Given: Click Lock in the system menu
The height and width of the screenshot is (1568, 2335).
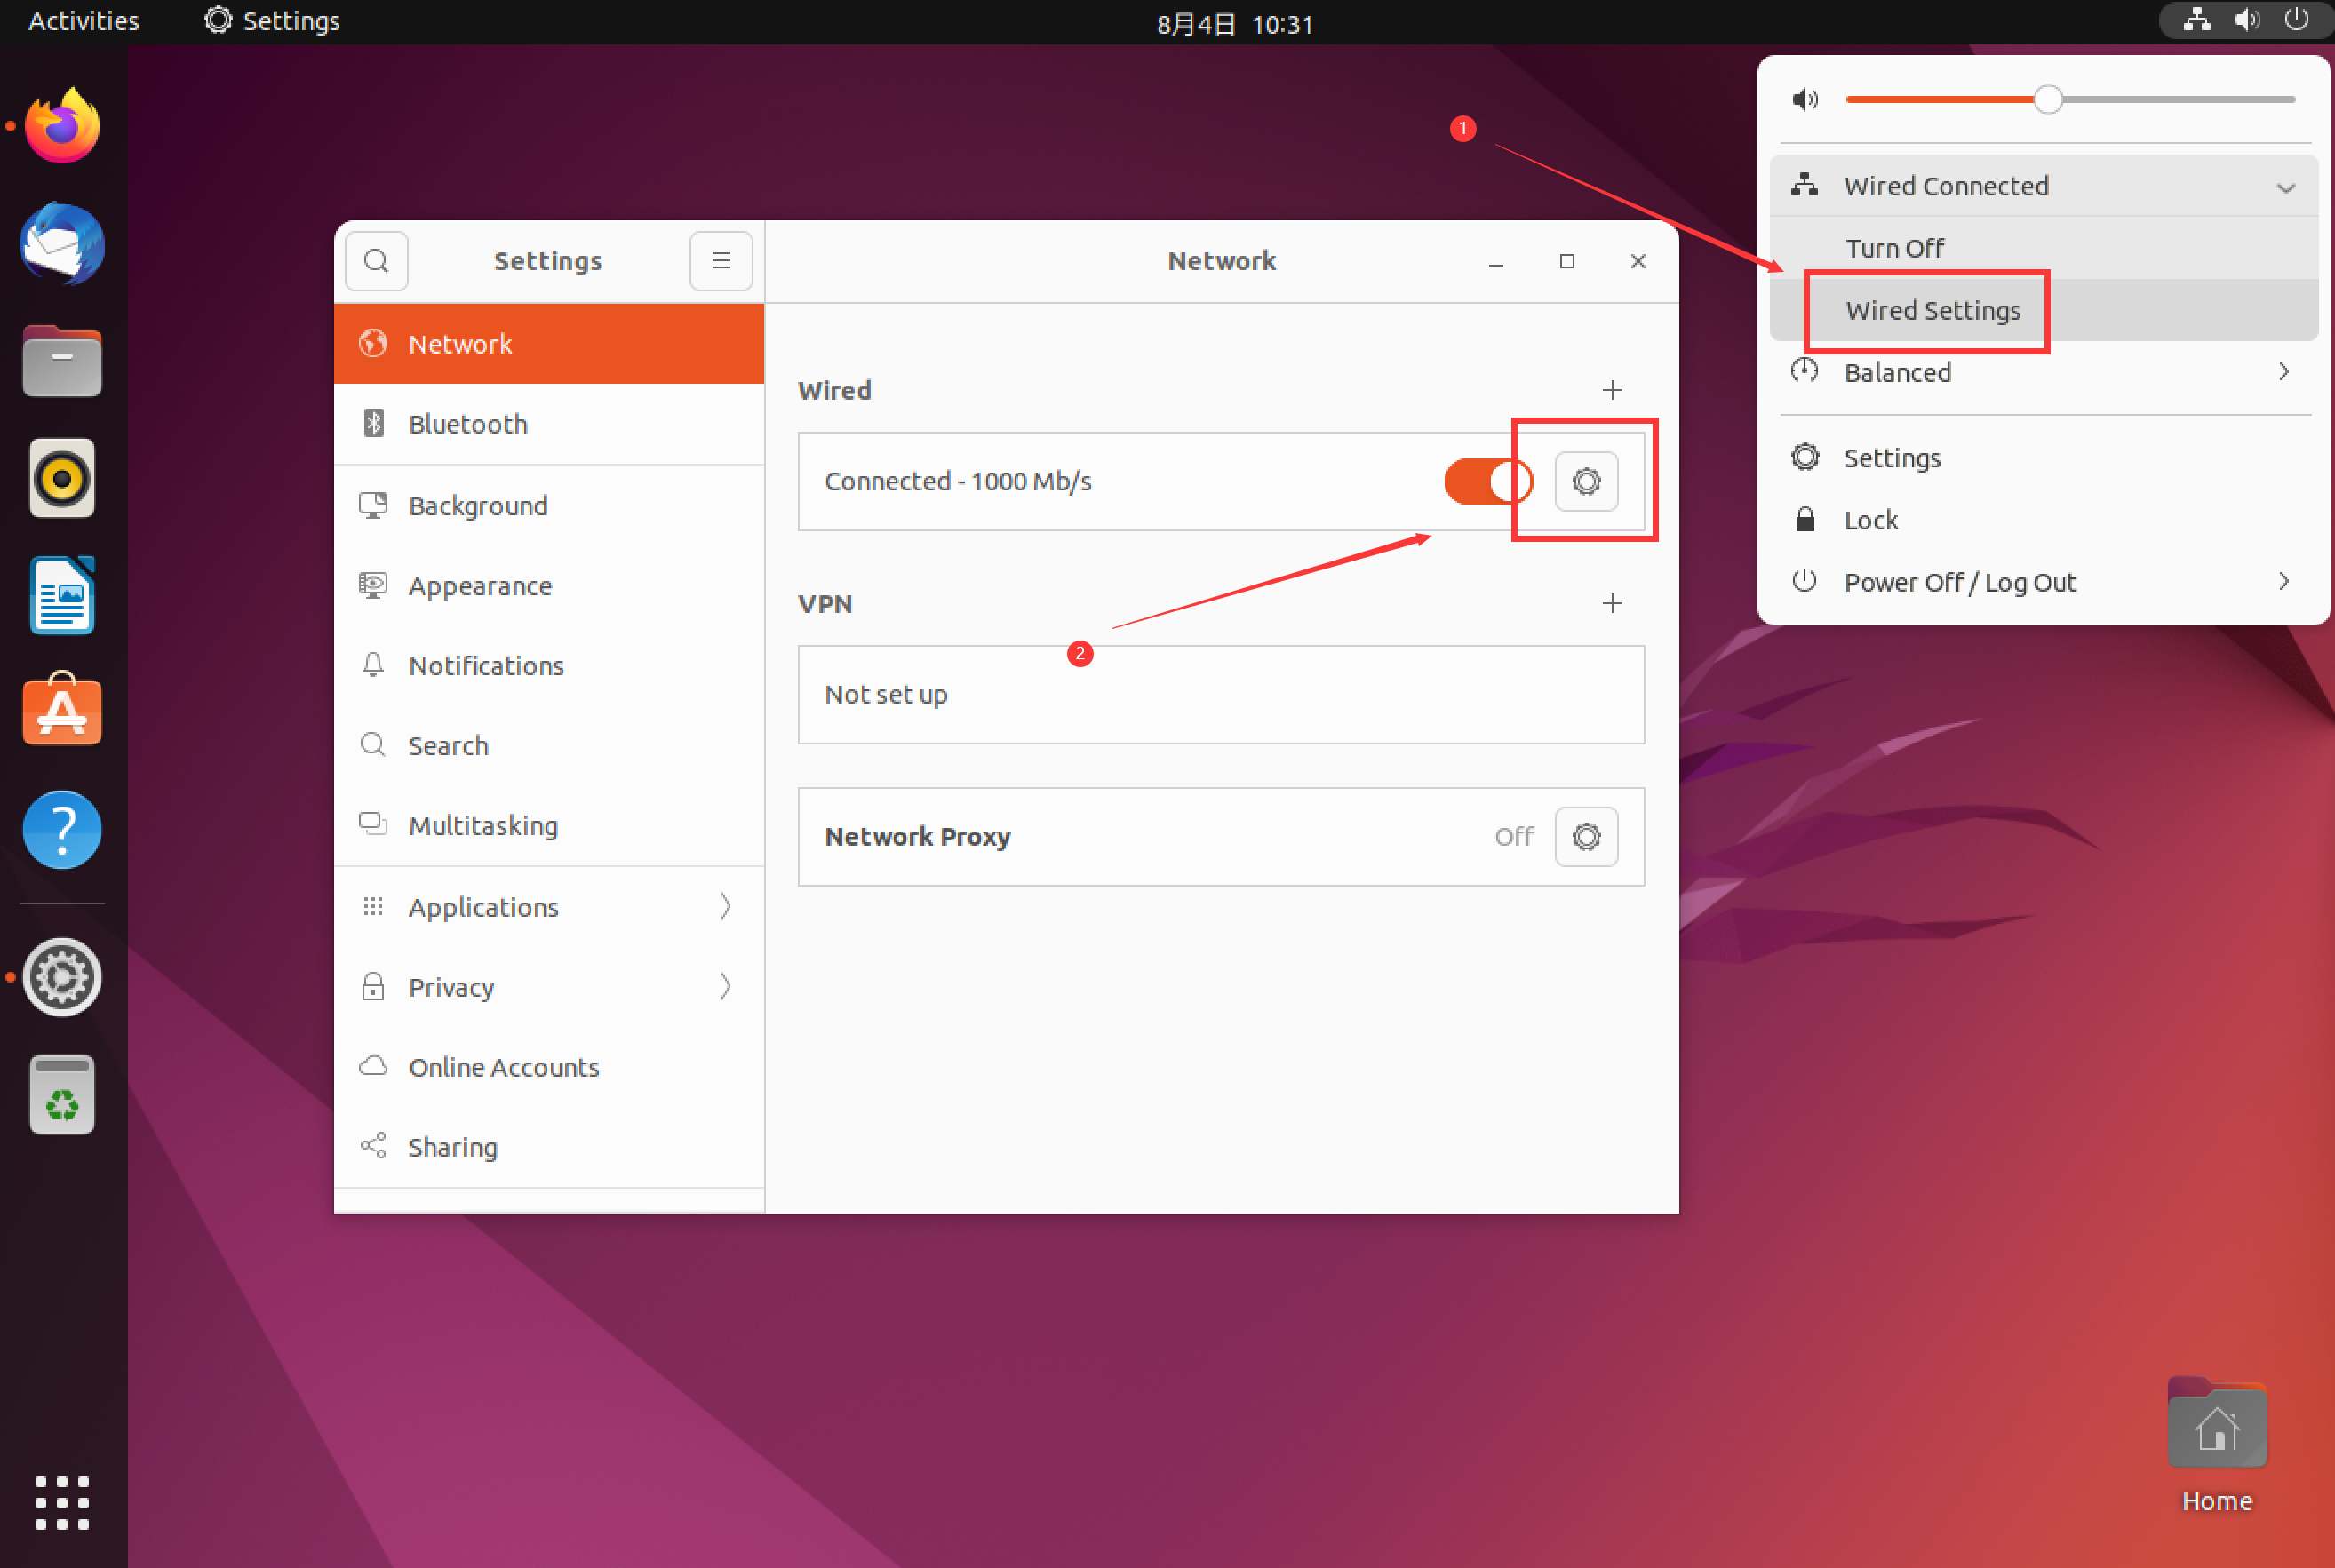Looking at the screenshot, I should click(1870, 520).
